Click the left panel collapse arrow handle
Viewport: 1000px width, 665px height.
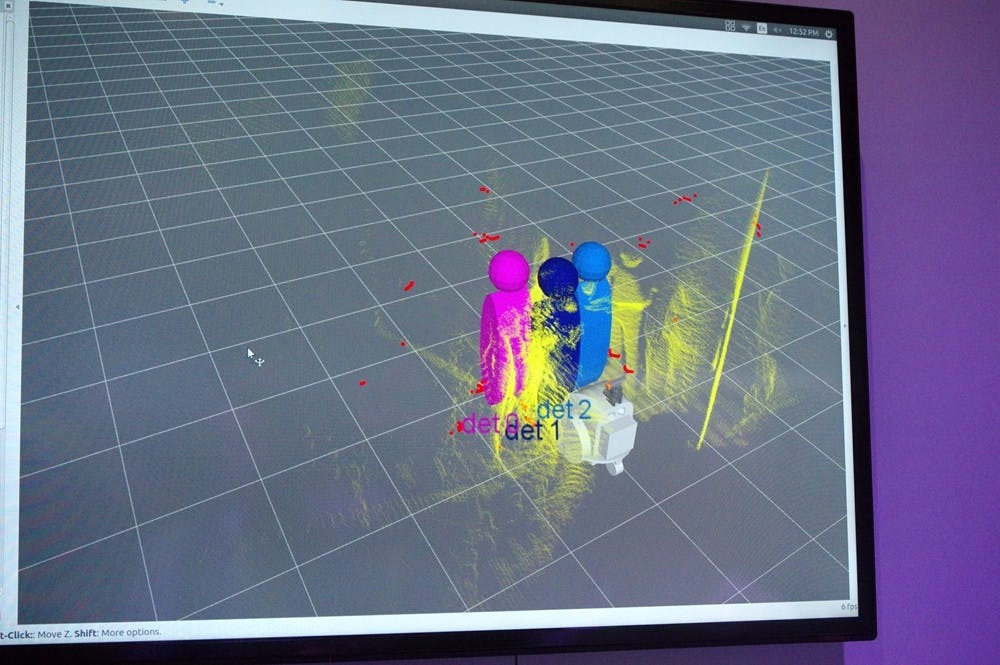click(x=17, y=307)
